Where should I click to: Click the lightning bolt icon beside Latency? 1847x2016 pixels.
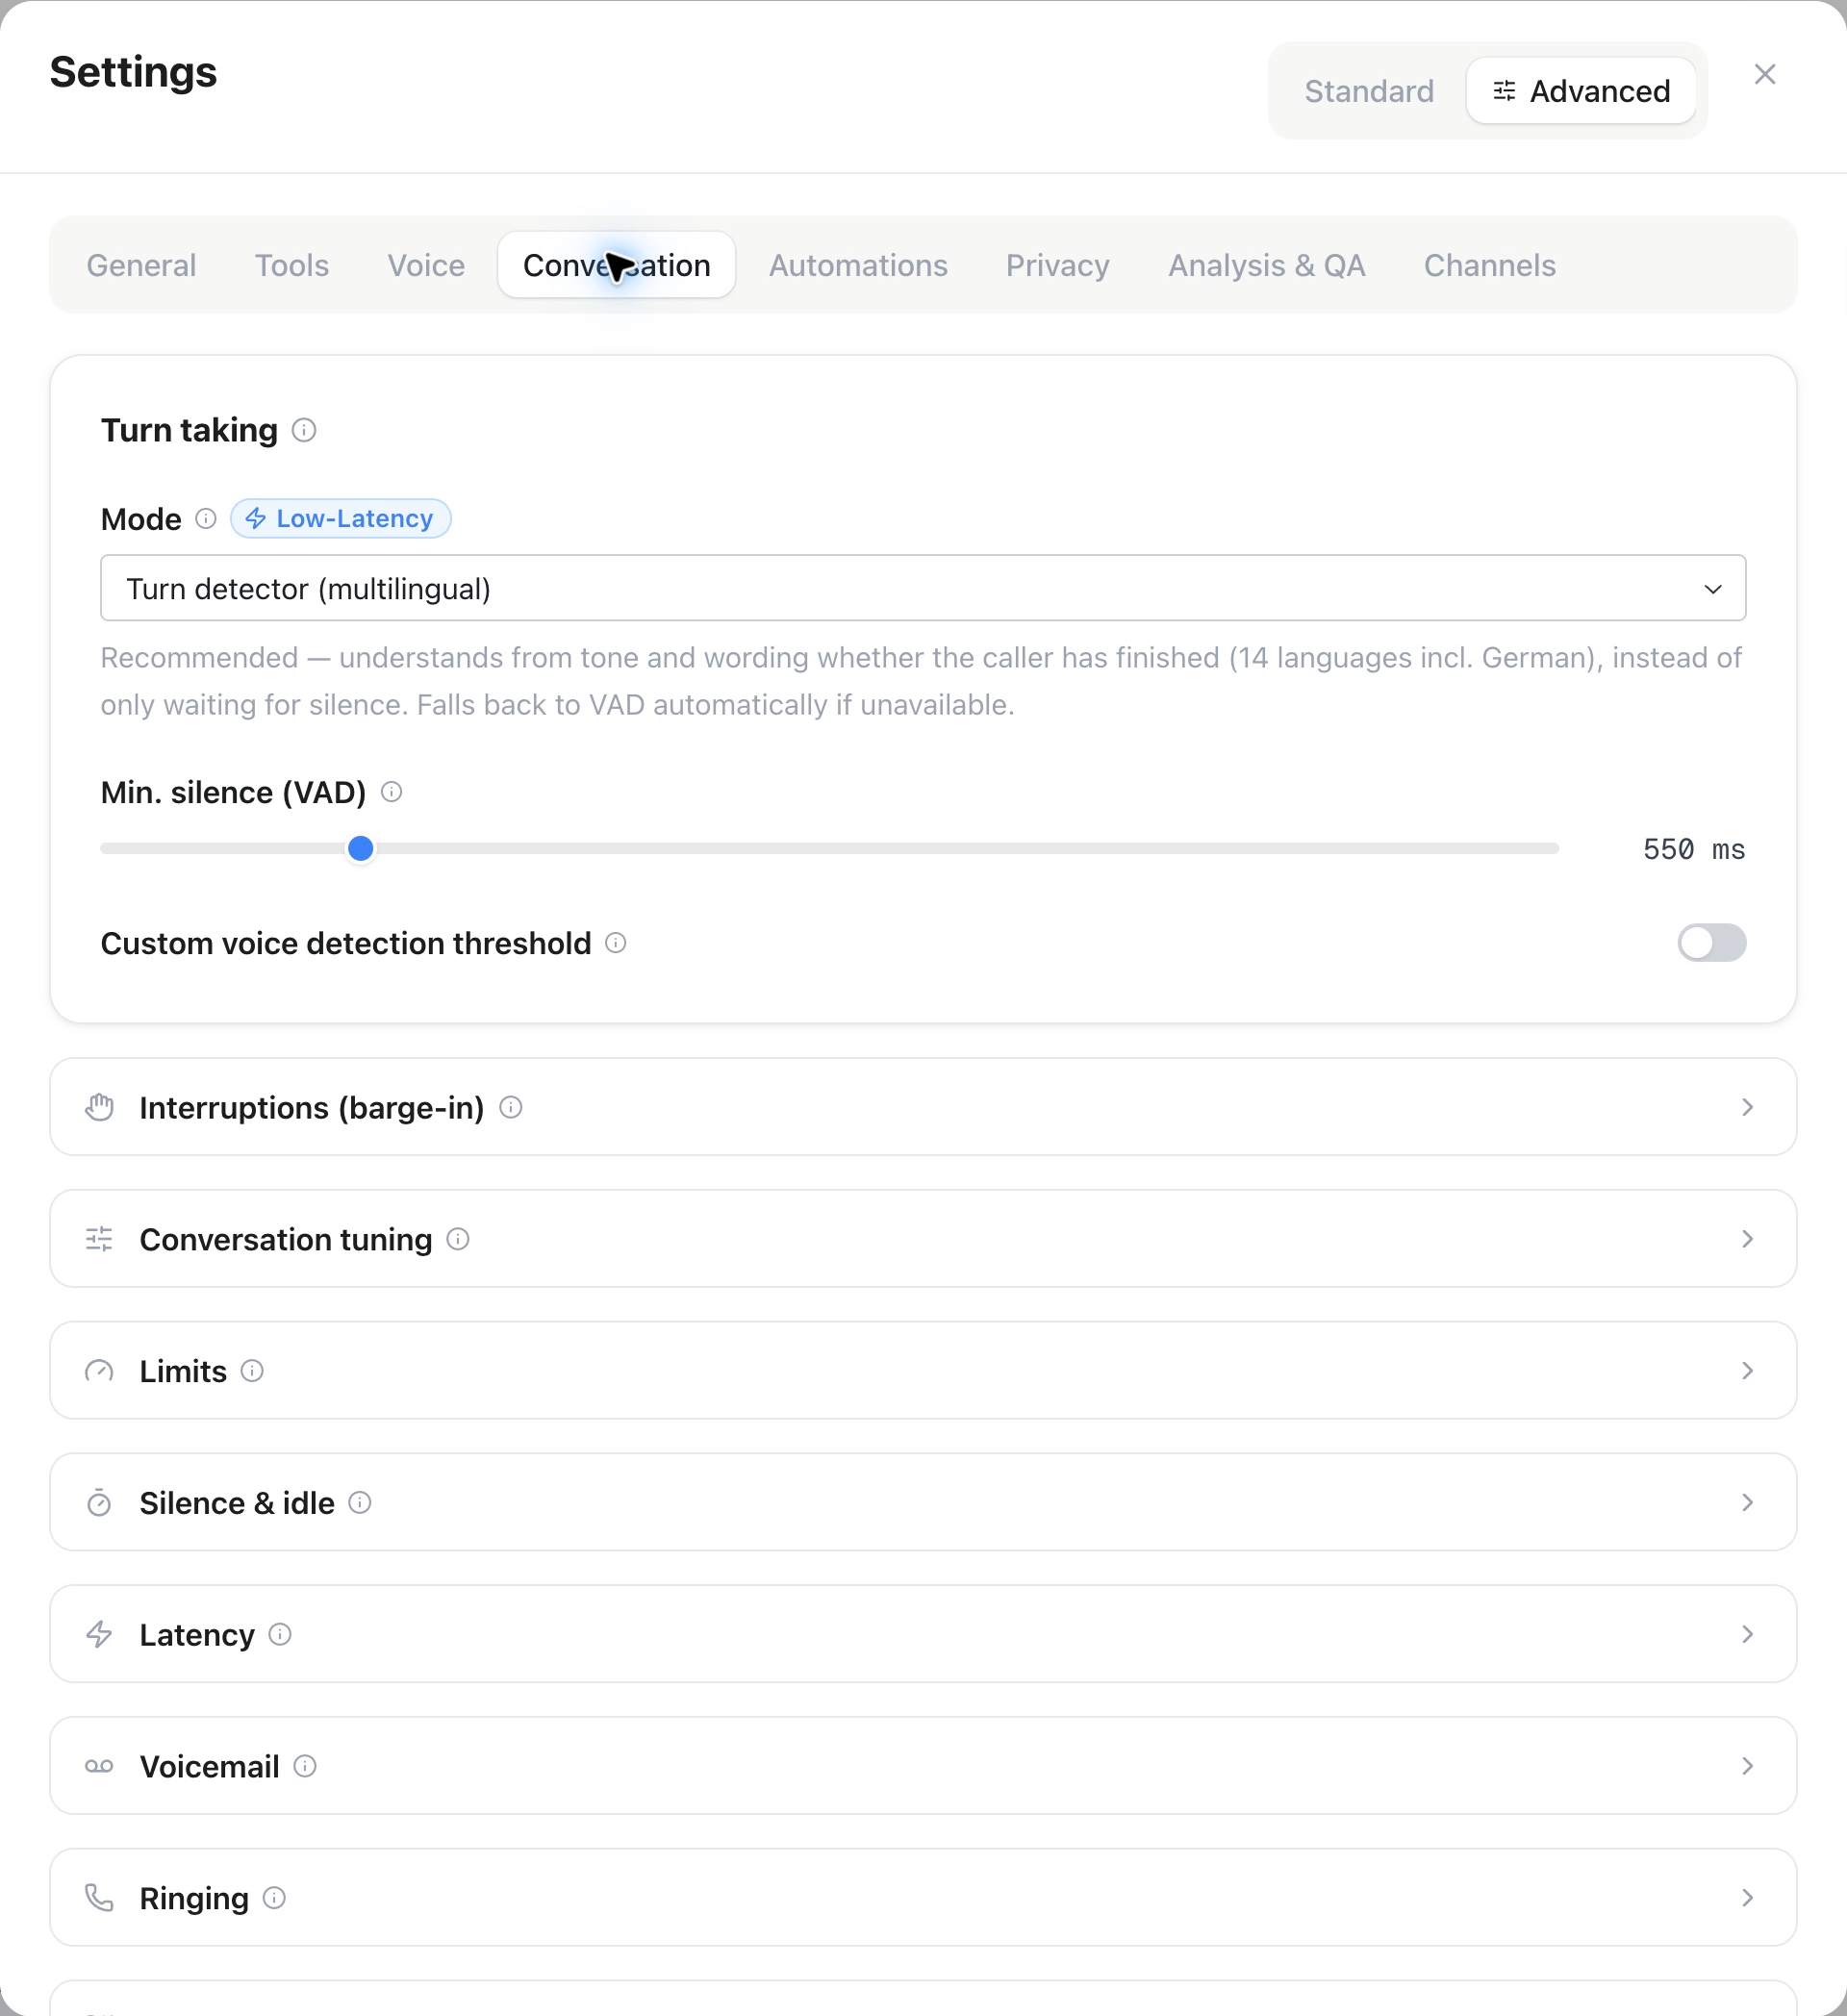(x=99, y=1634)
